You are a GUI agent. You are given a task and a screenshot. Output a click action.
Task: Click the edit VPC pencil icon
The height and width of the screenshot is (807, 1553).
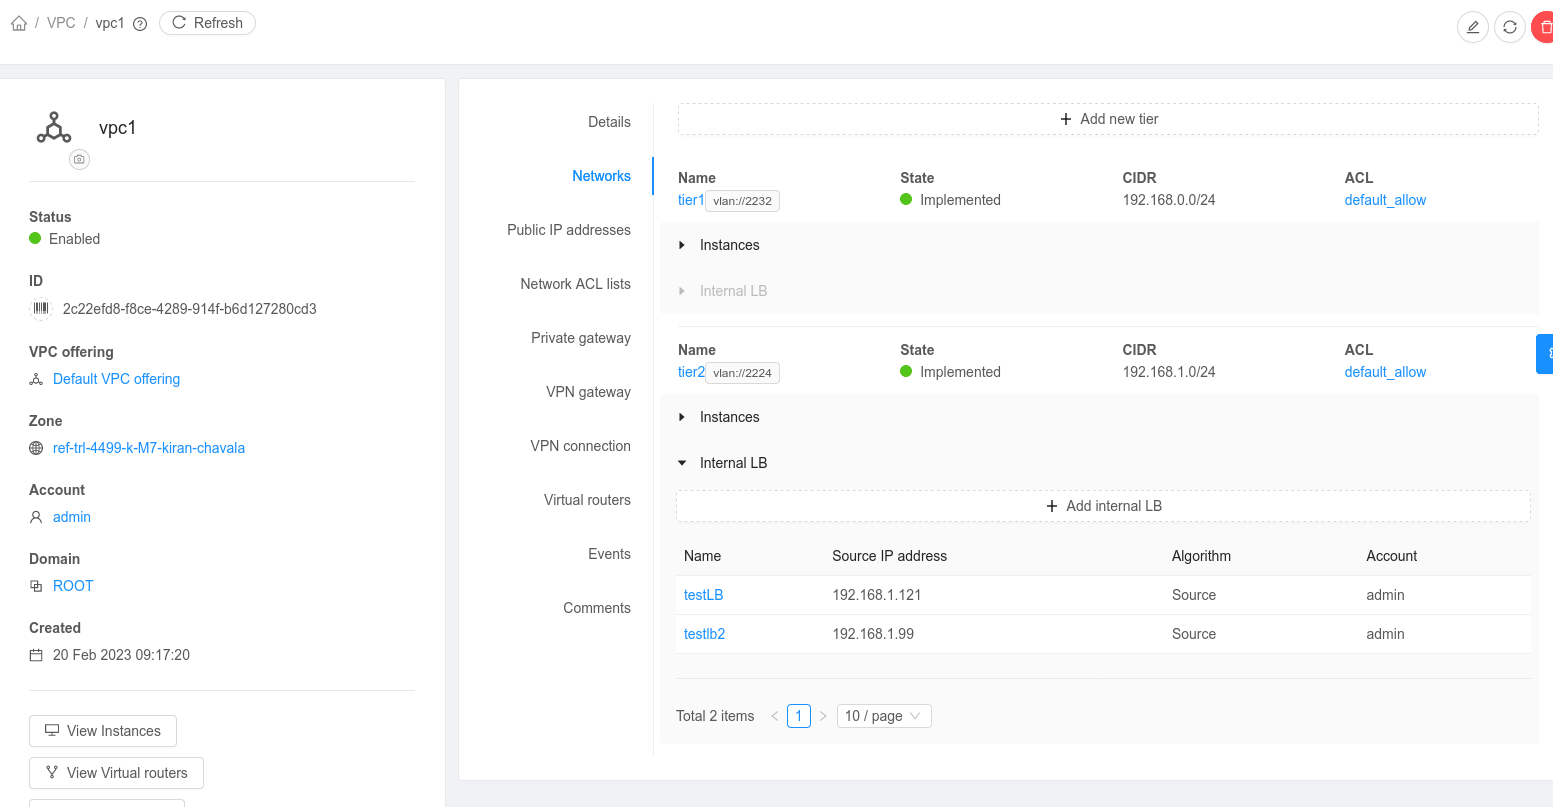[1472, 27]
